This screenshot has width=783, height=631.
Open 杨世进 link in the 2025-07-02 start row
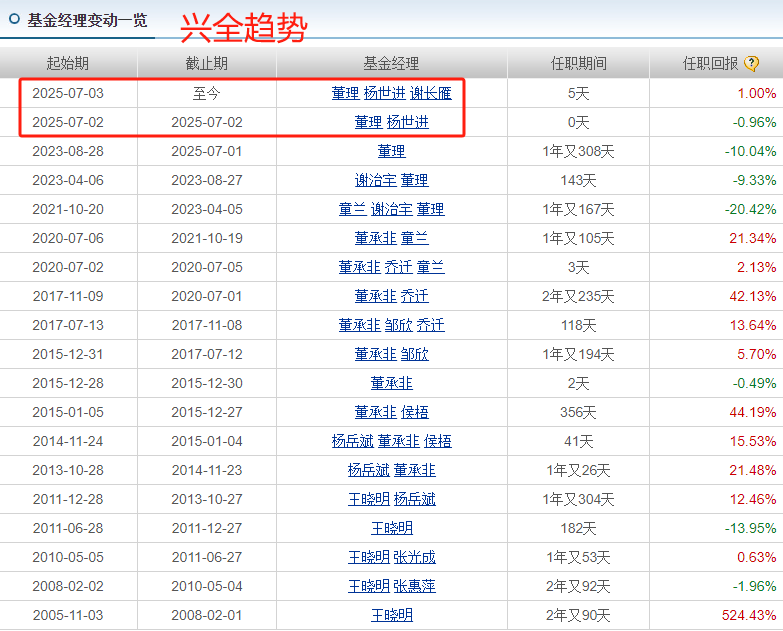[407, 122]
